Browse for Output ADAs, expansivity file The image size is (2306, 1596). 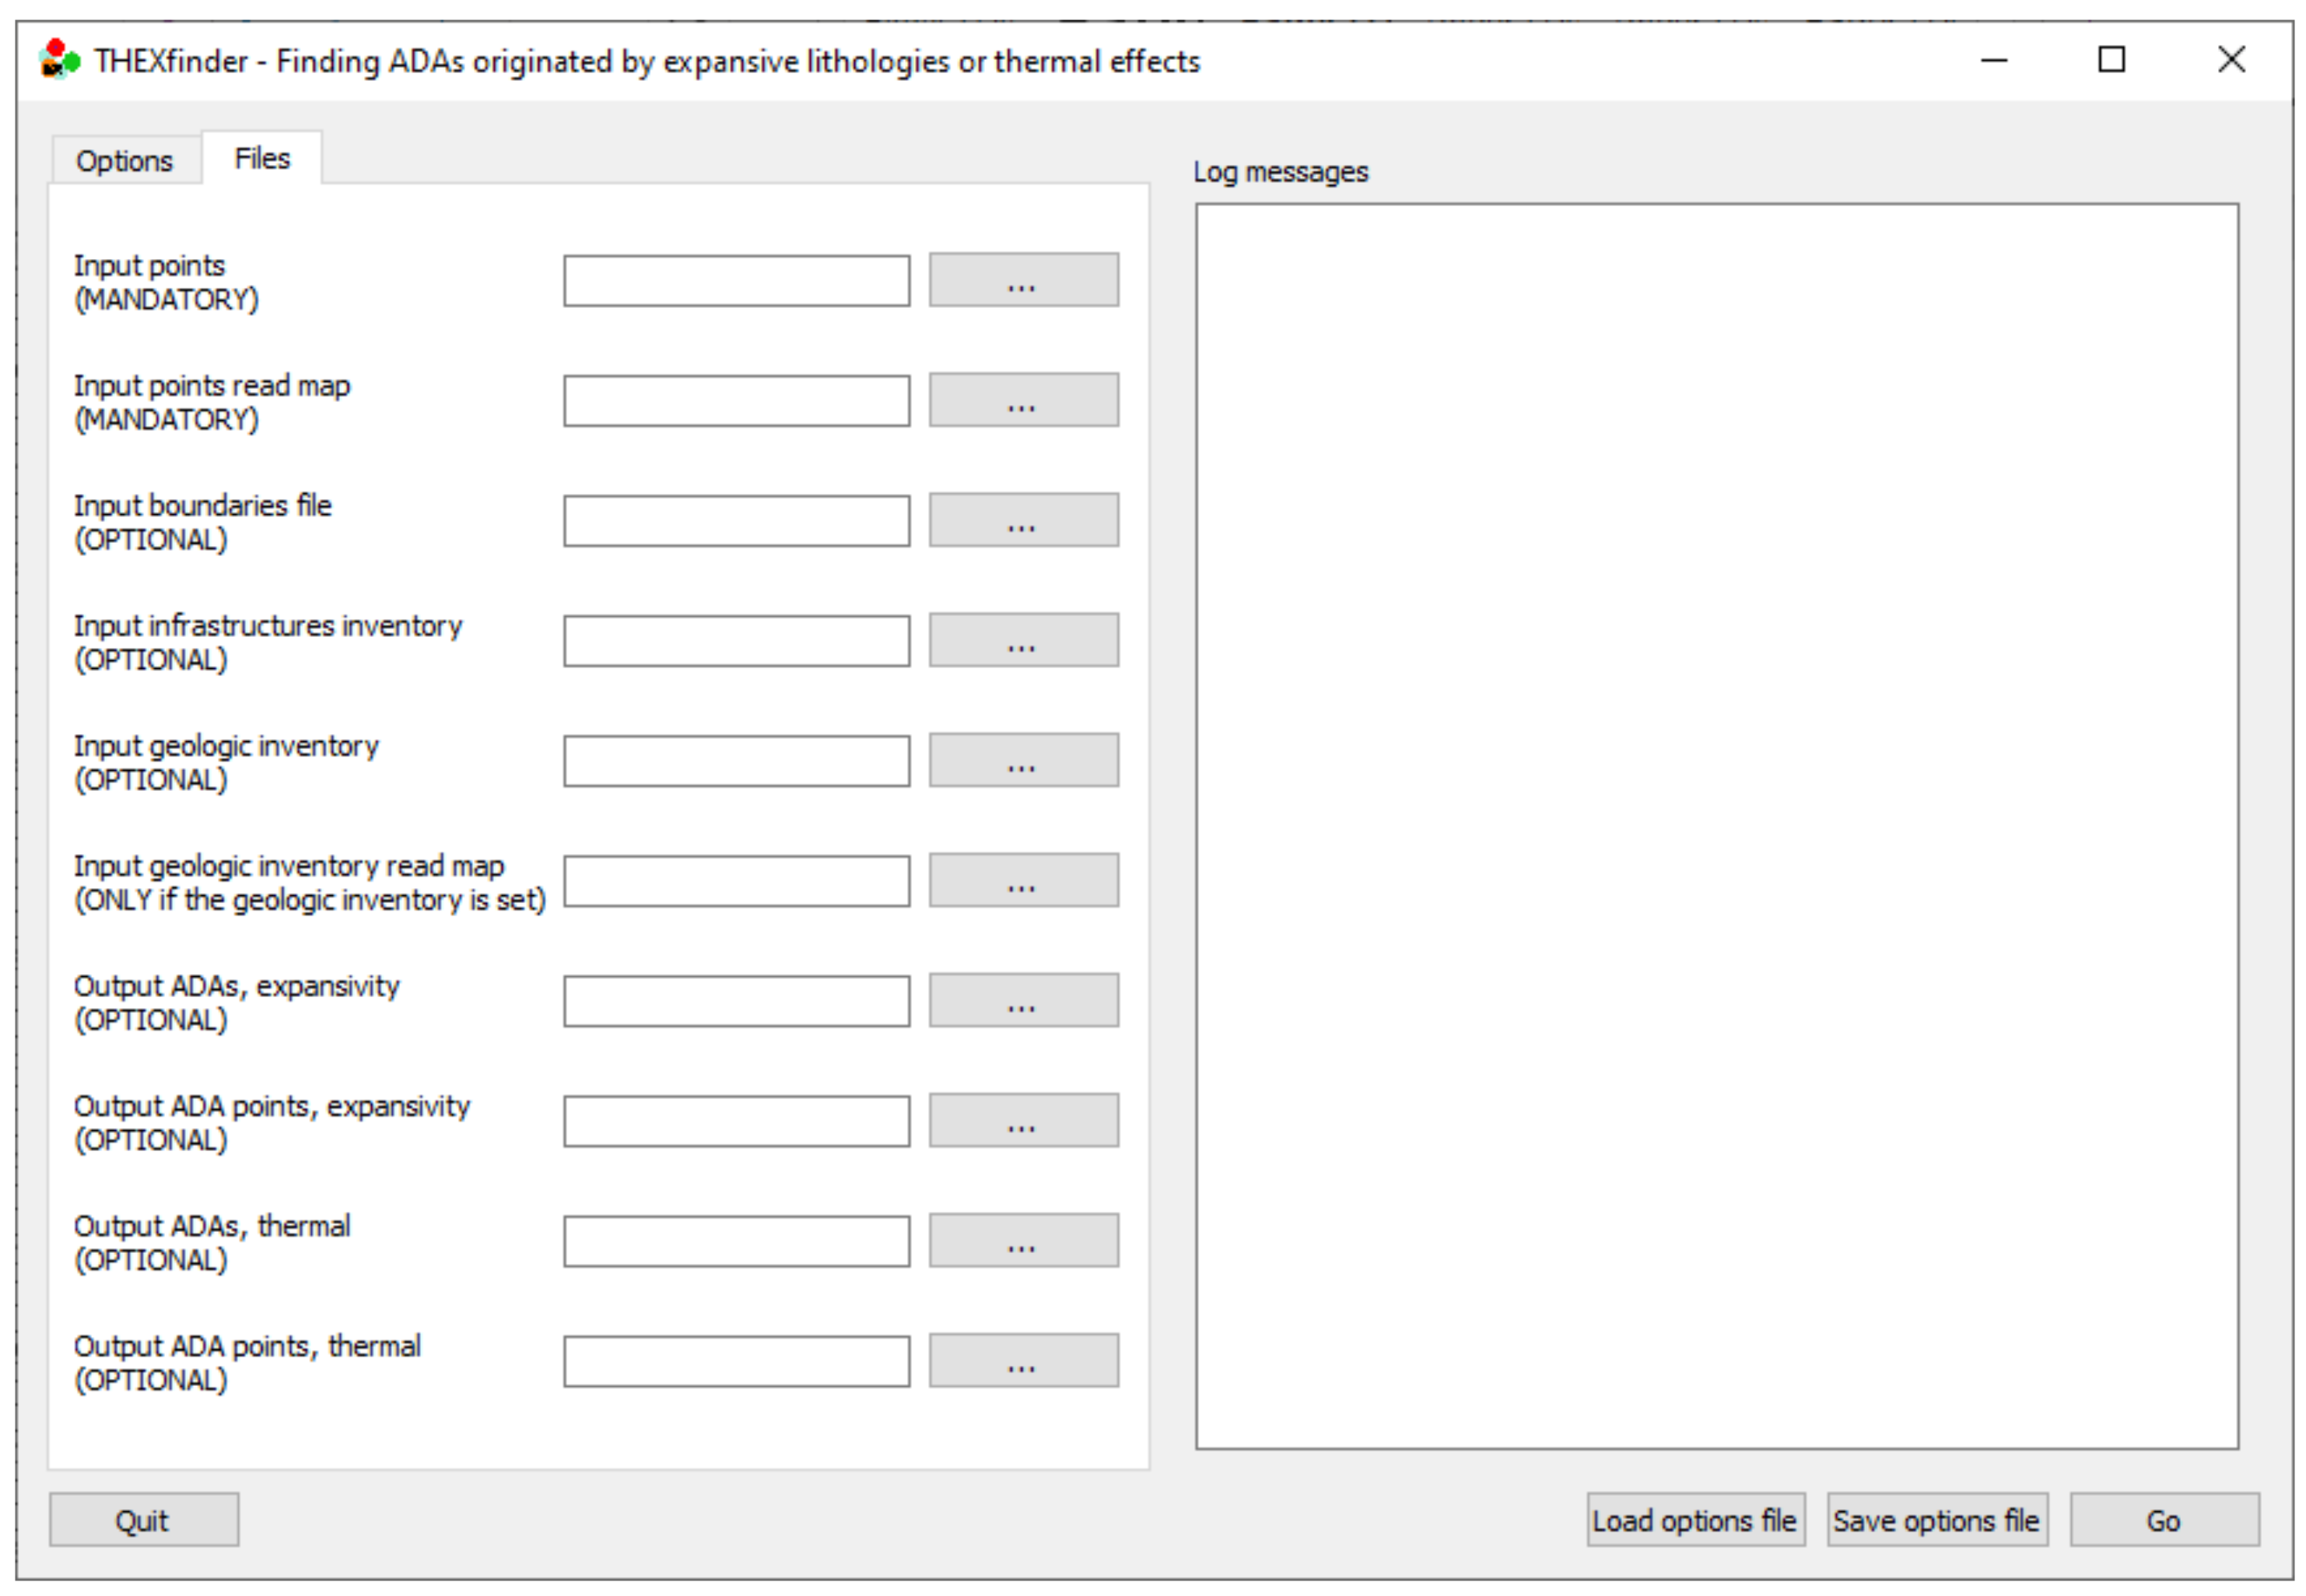pos(1023,1000)
